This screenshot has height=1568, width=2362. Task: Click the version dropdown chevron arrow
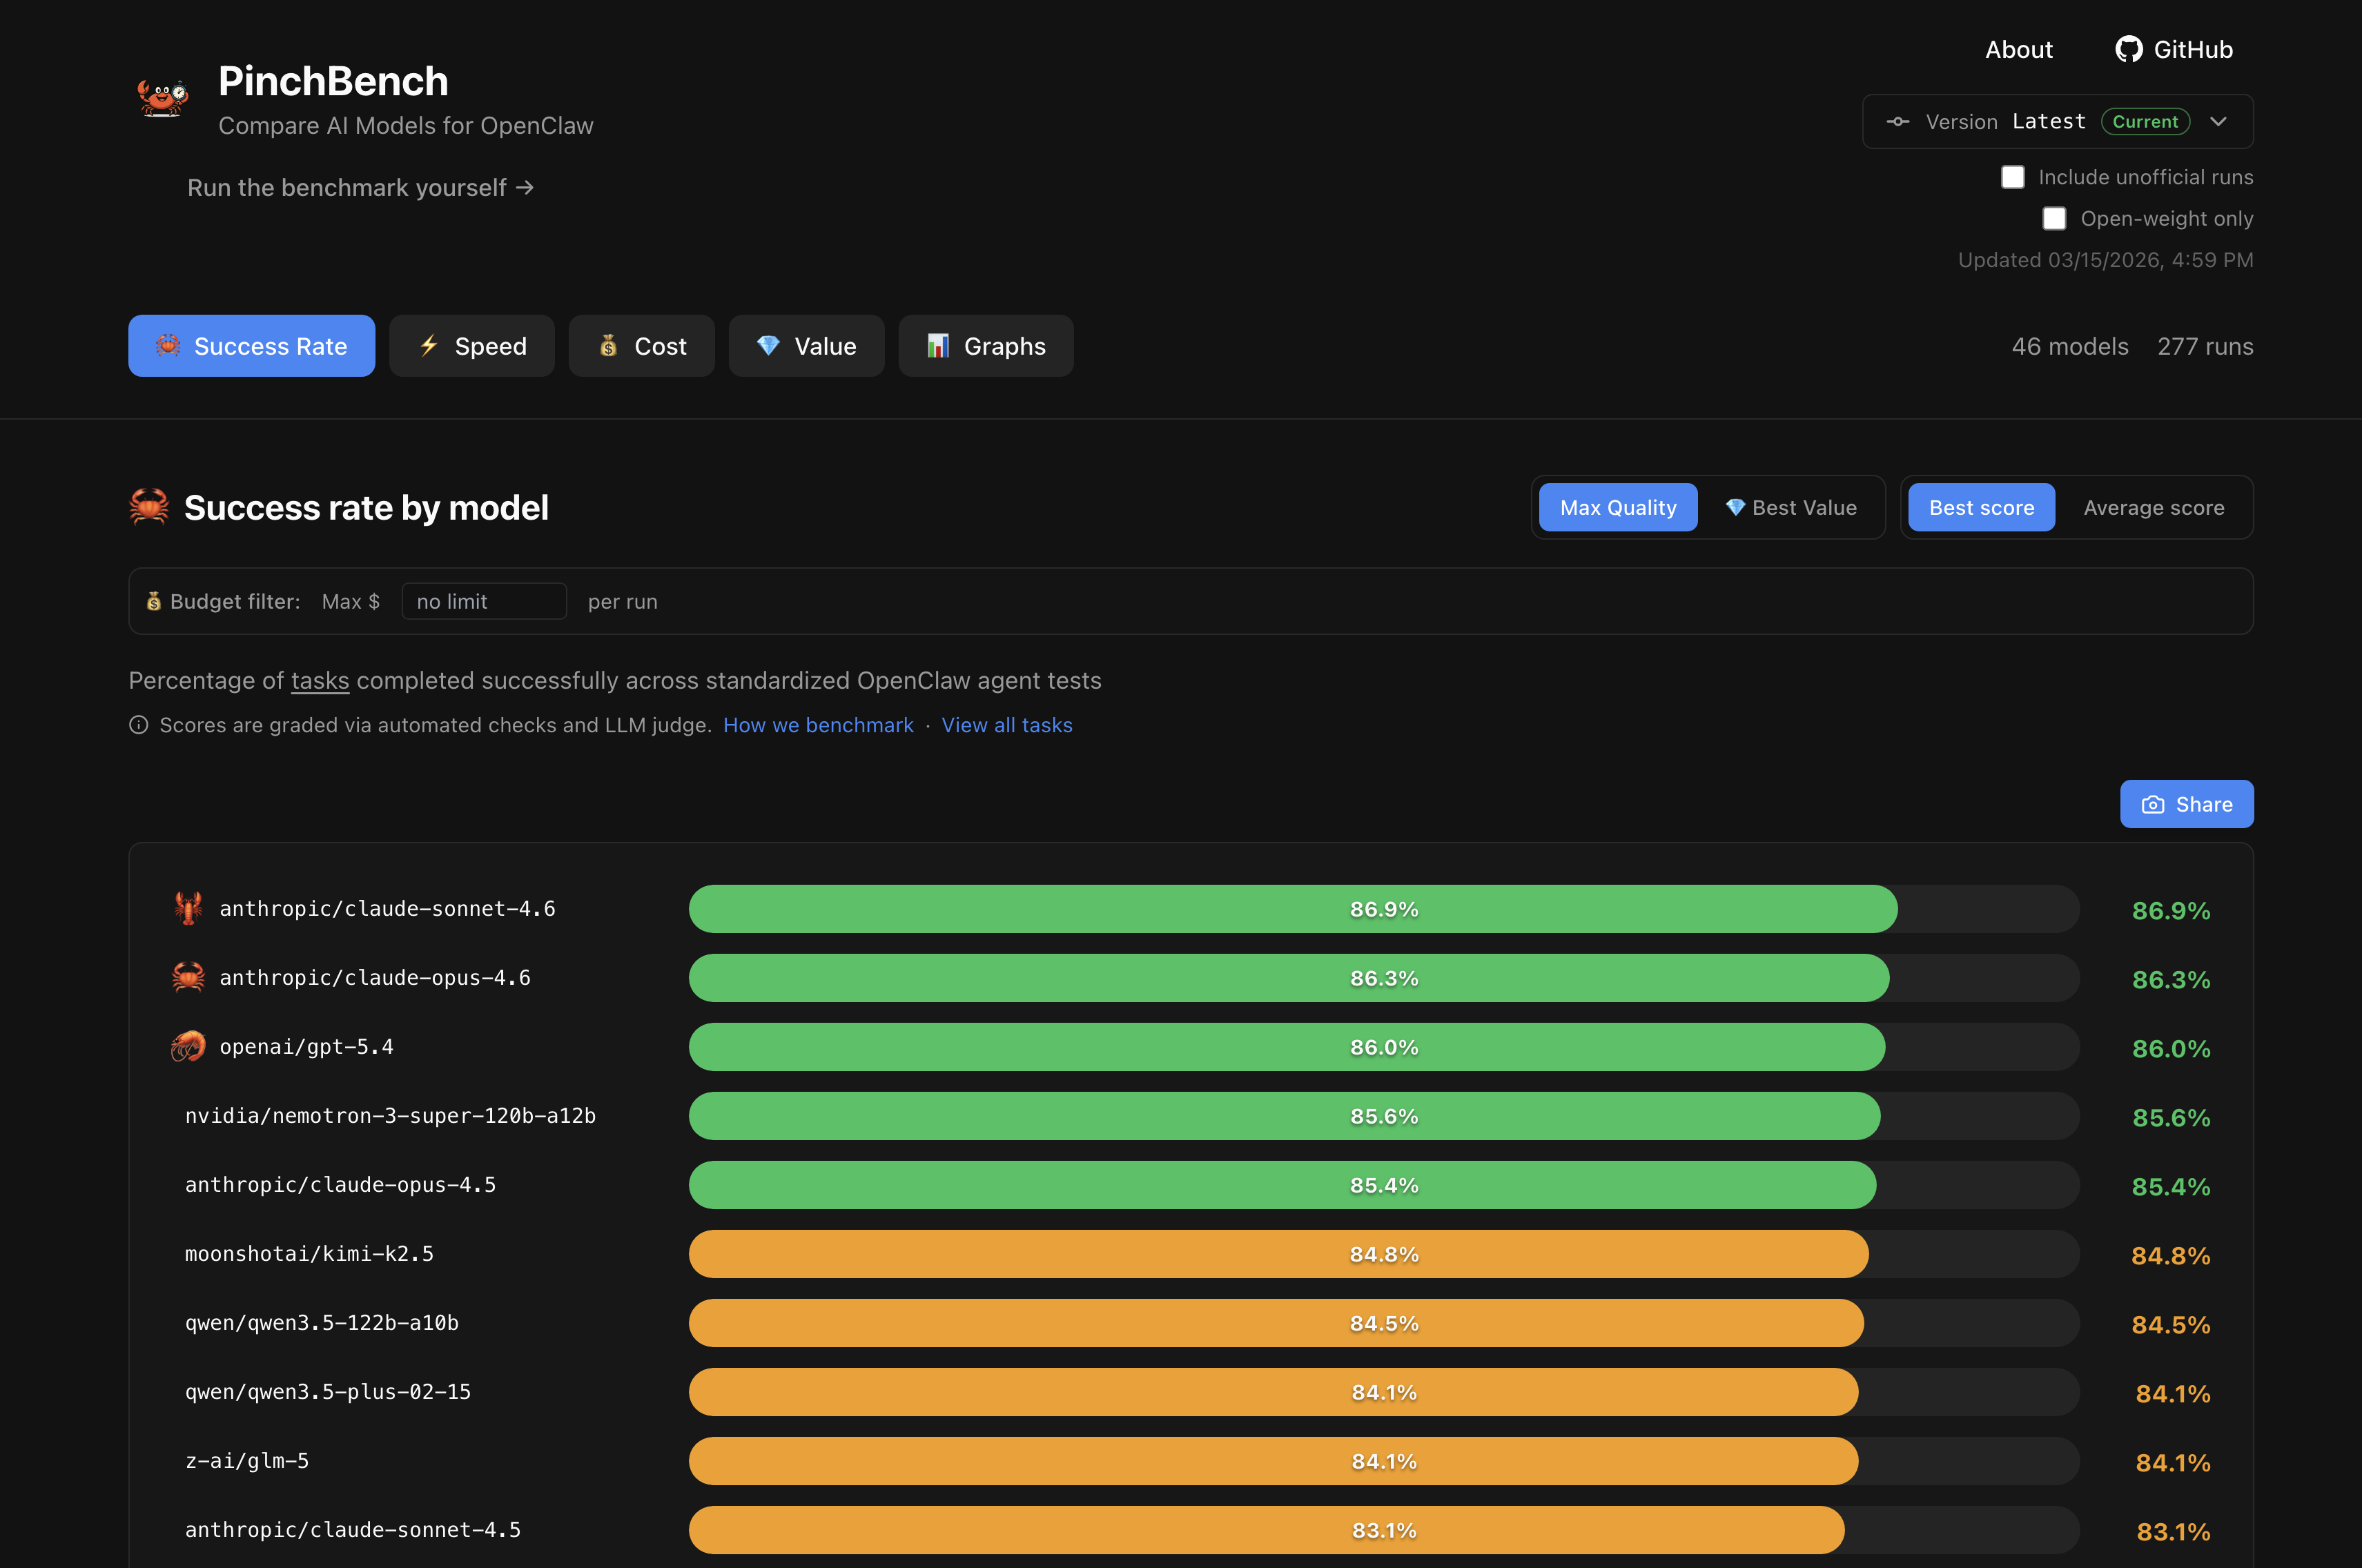pyautogui.click(x=2218, y=122)
